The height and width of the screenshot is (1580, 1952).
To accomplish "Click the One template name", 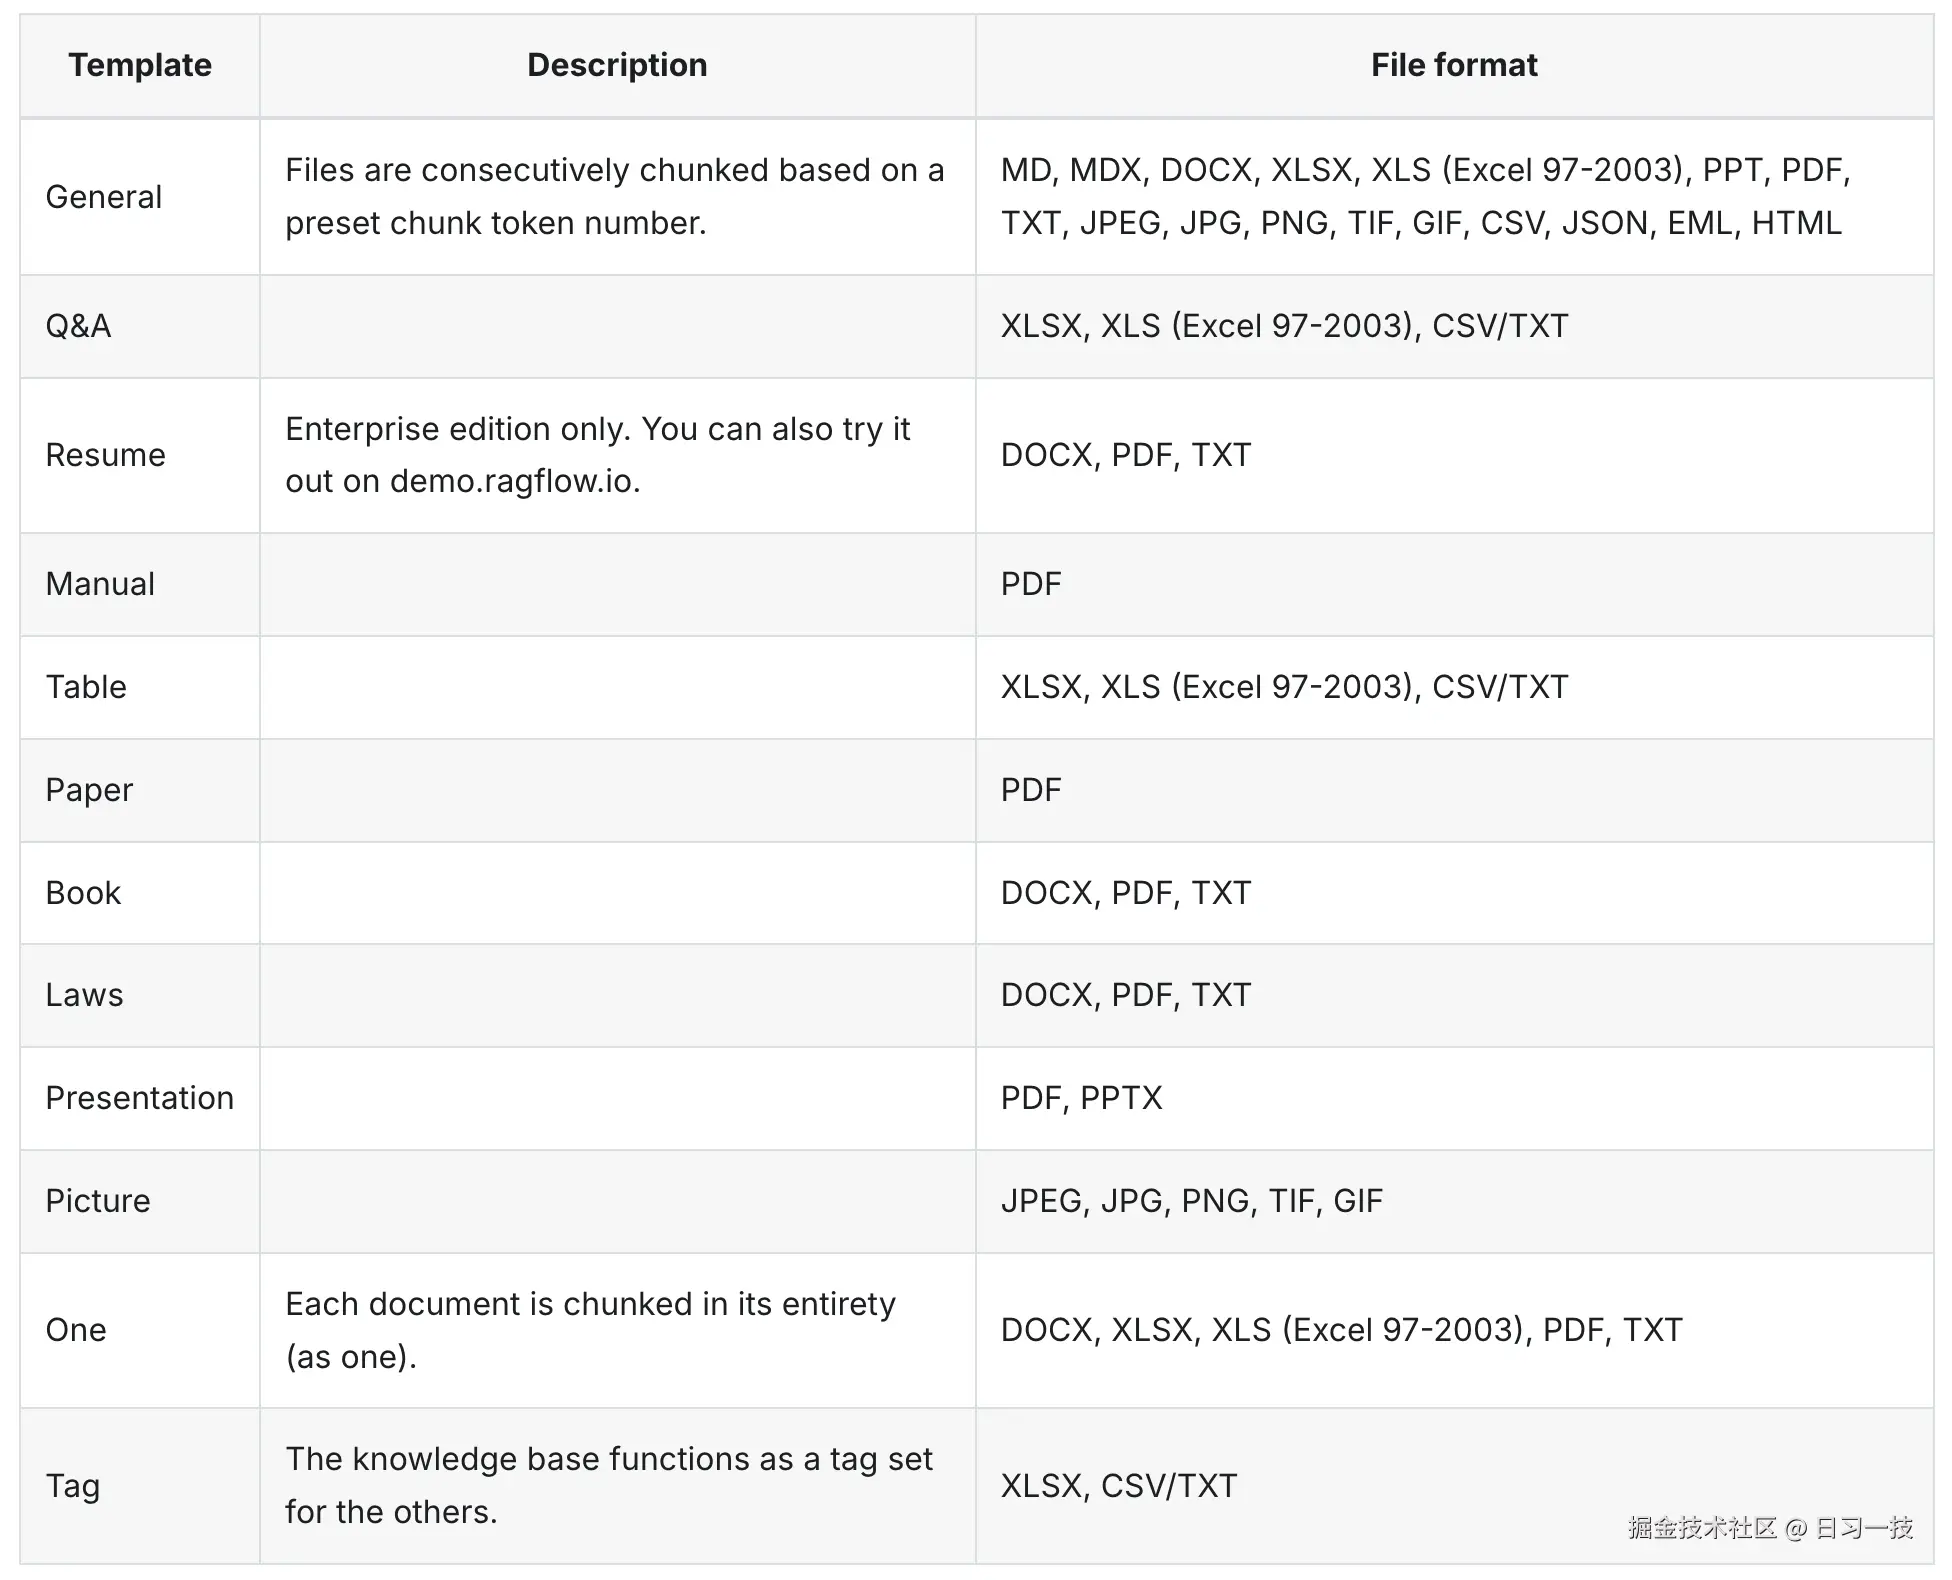I will coord(76,1330).
